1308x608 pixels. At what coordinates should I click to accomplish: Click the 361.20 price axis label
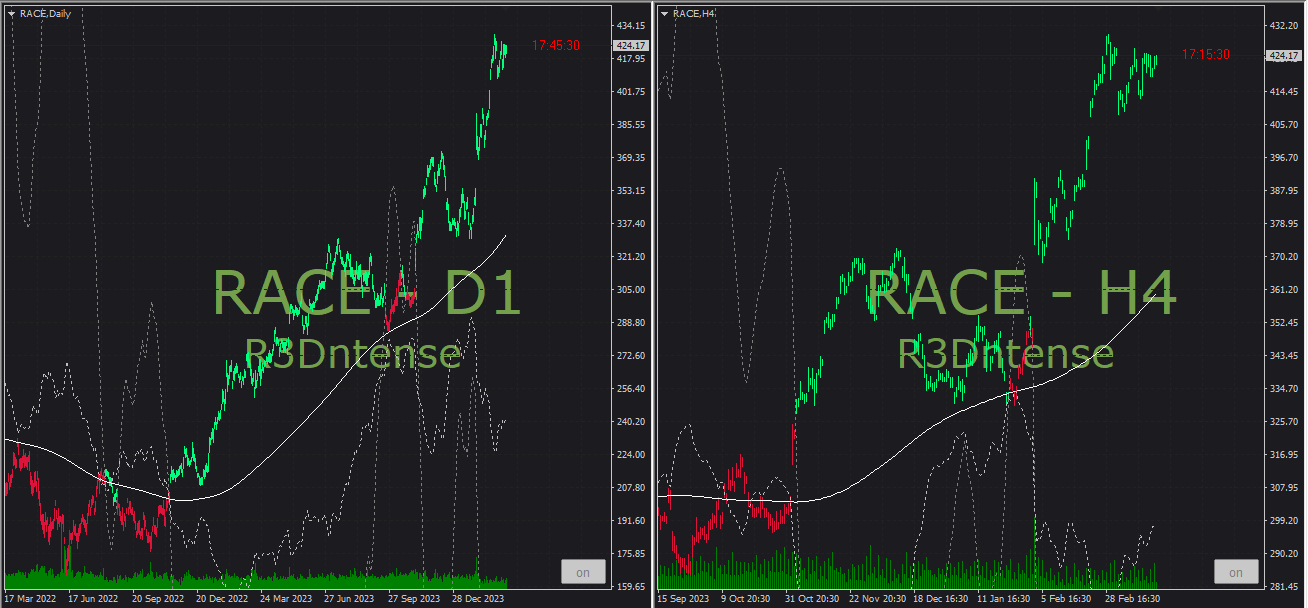(x=1283, y=289)
